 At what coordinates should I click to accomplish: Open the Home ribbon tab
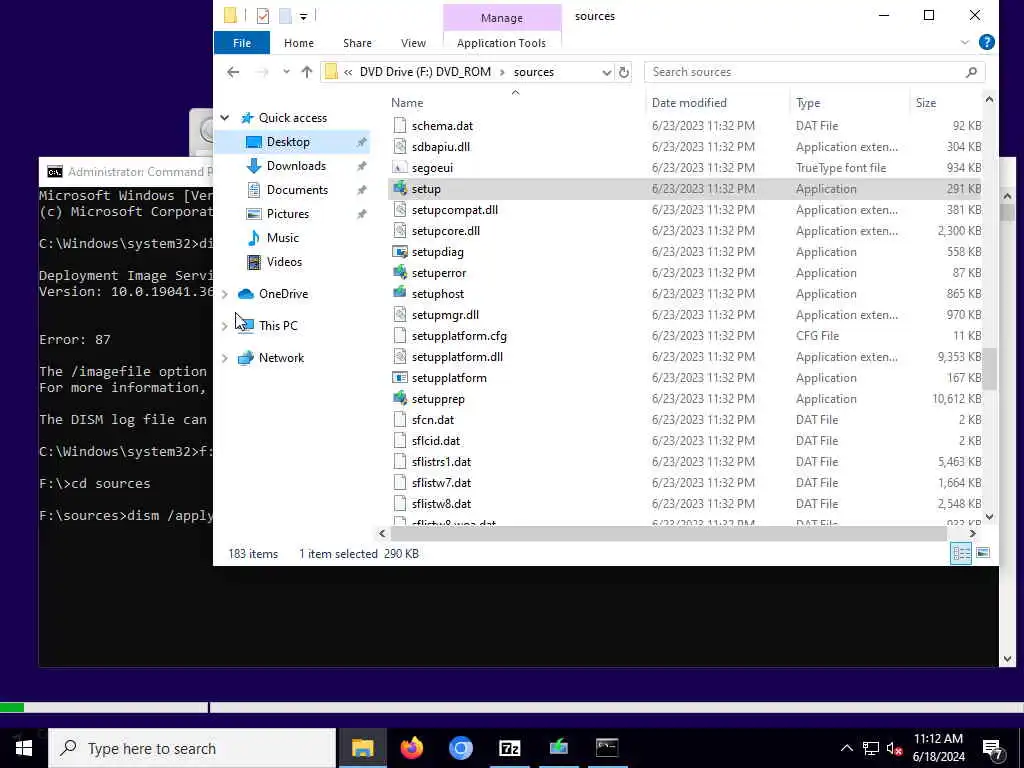click(298, 42)
